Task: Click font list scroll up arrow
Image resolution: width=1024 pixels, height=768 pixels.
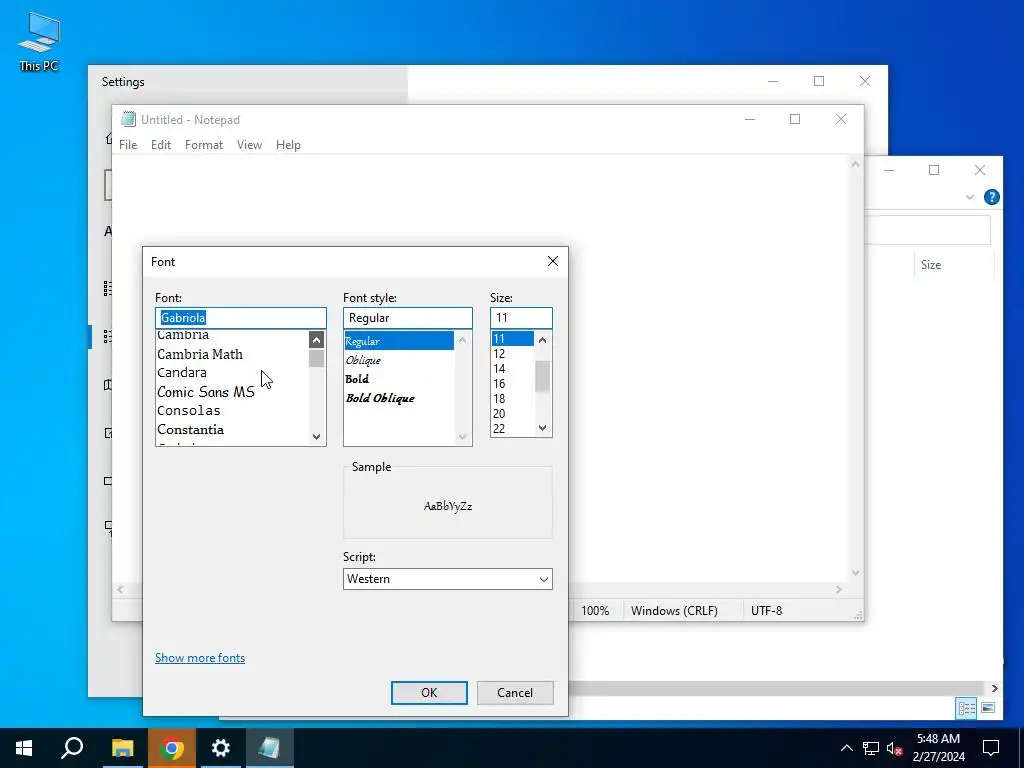Action: pyautogui.click(x=316, y=340)
